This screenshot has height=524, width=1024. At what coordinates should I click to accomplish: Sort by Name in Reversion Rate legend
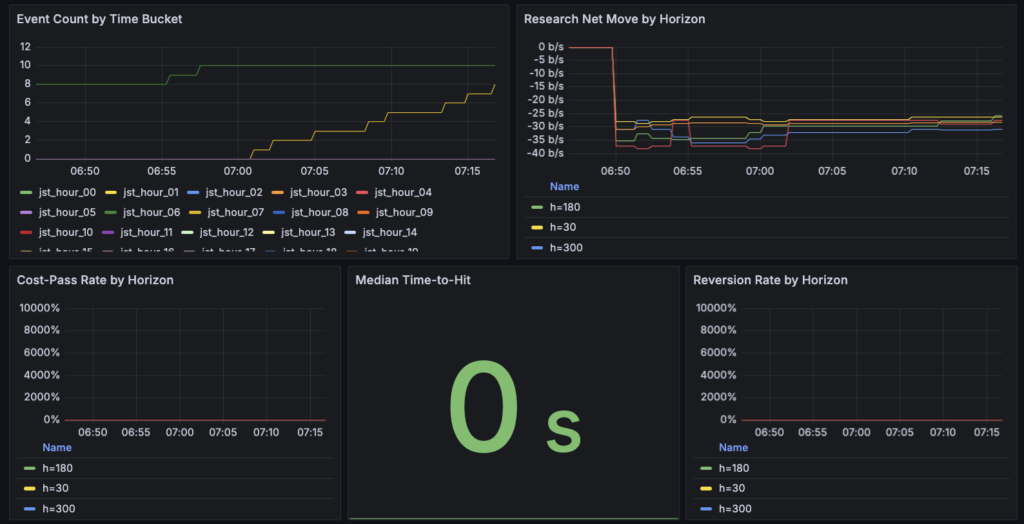[x=733, y=447]
